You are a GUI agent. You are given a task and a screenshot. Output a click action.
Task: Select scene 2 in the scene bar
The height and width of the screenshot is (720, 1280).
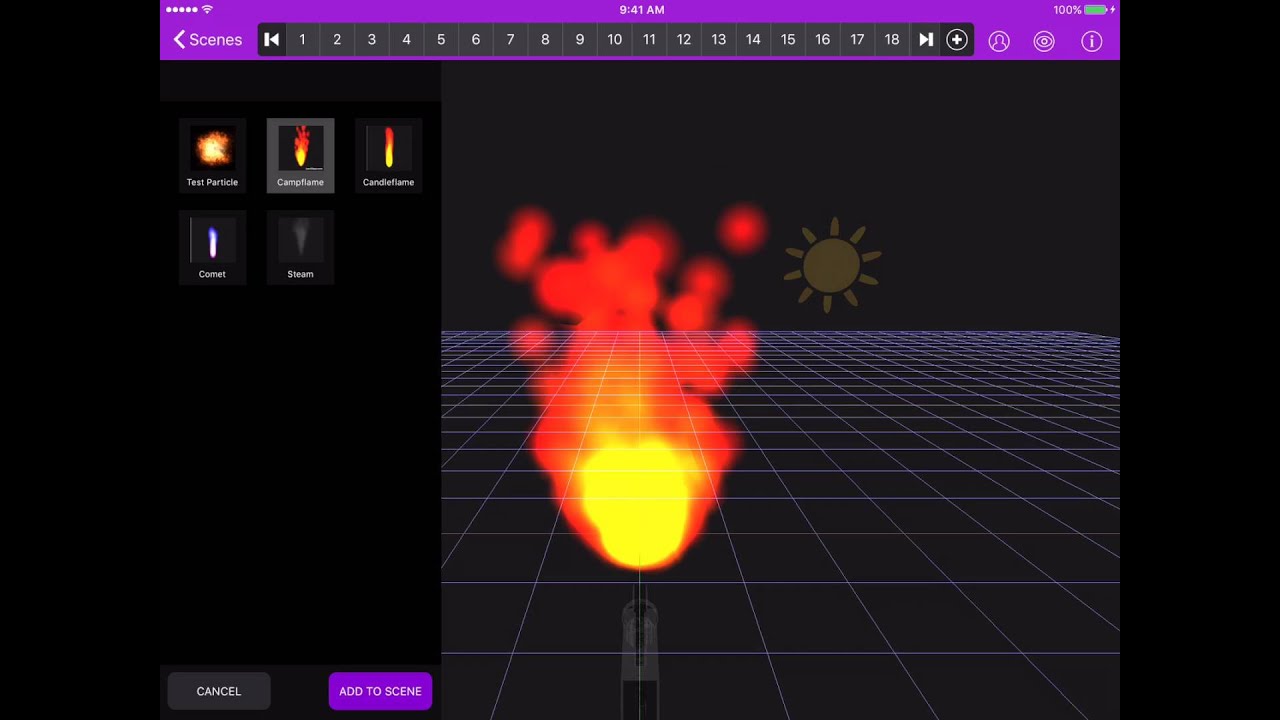click(x=337, y=40)
